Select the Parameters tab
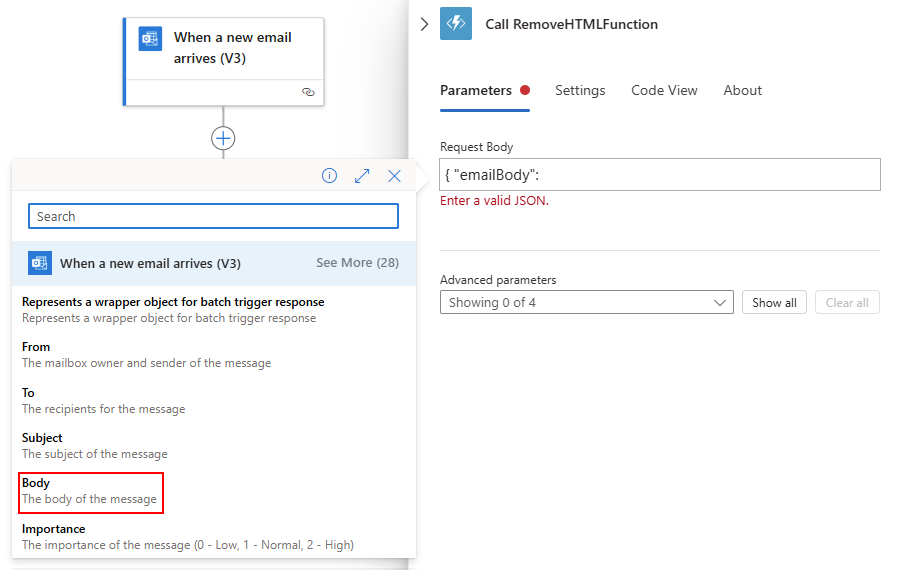Screen dimensions: 900x570 click(x=476, y=90)
